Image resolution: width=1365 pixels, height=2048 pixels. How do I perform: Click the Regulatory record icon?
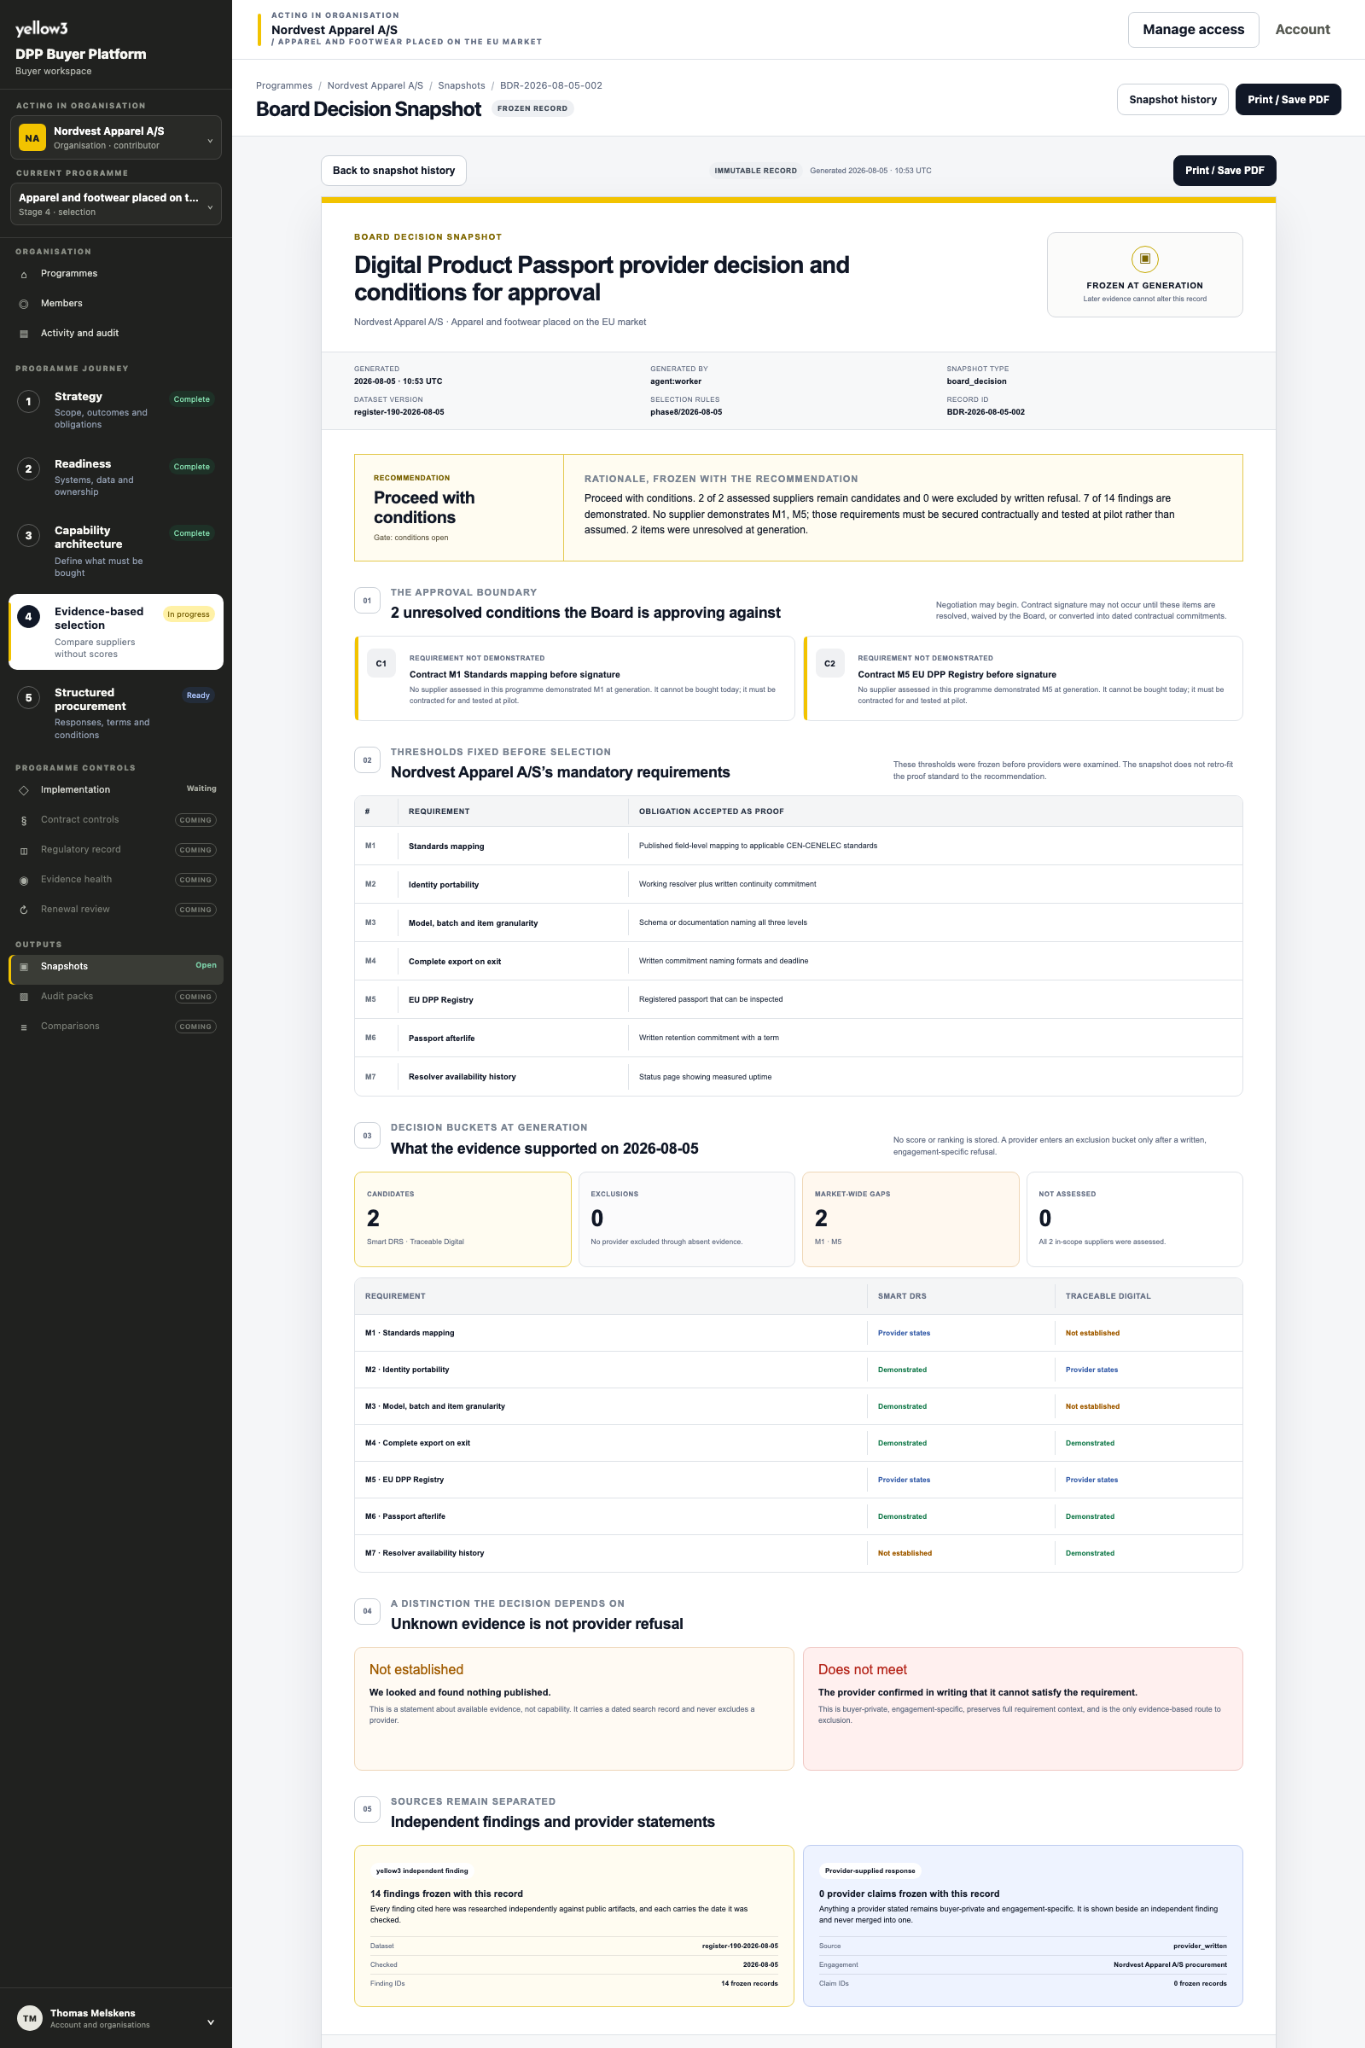(x=24, y=850)
